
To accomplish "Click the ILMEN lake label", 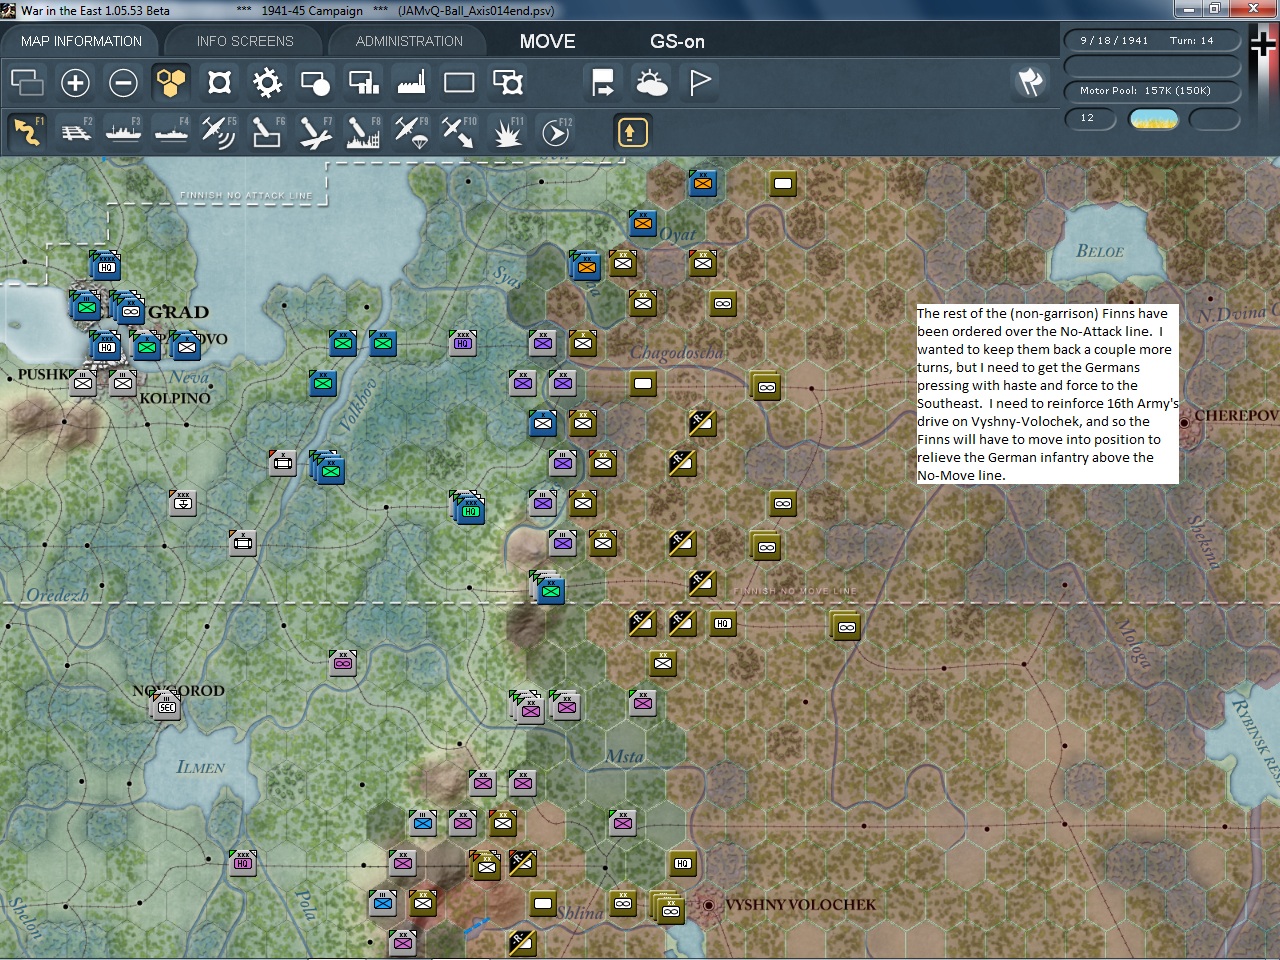I will click(x=200, y=767).
